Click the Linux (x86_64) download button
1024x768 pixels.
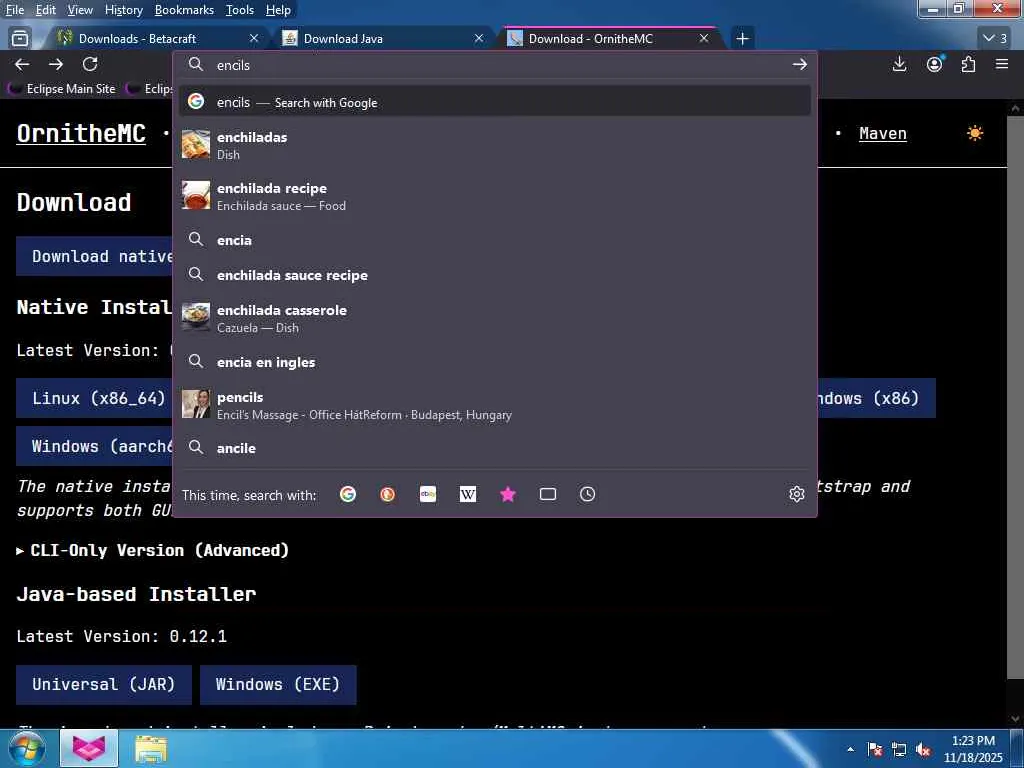[x=94, y=398]
